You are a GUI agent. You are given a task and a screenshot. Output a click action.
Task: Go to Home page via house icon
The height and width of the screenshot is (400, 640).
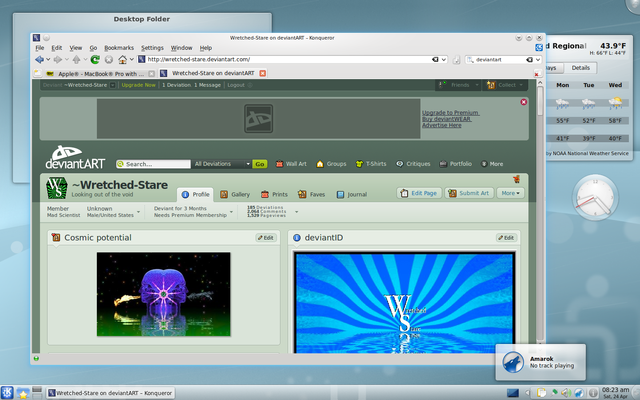point(122,60)
